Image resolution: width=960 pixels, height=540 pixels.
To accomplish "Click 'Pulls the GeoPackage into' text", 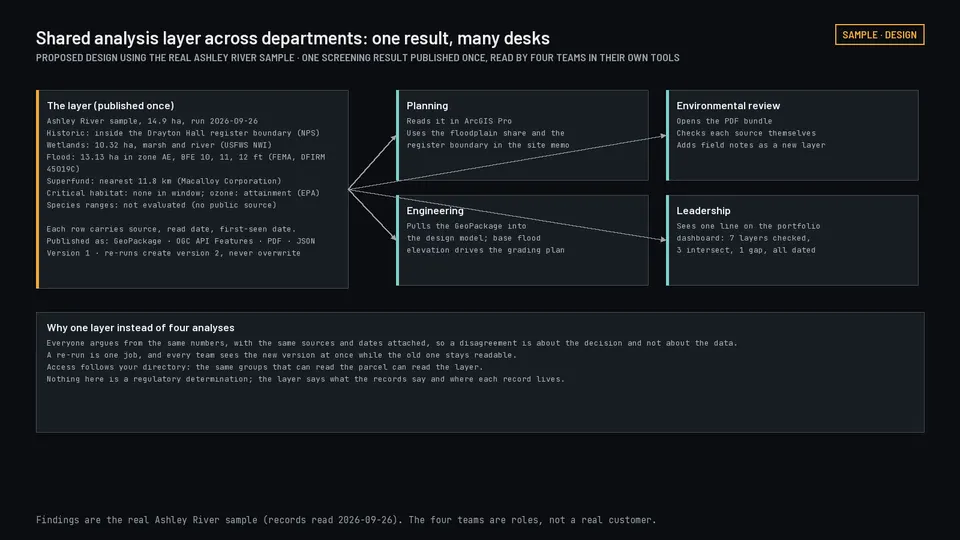I will click(x=467, y=226).
